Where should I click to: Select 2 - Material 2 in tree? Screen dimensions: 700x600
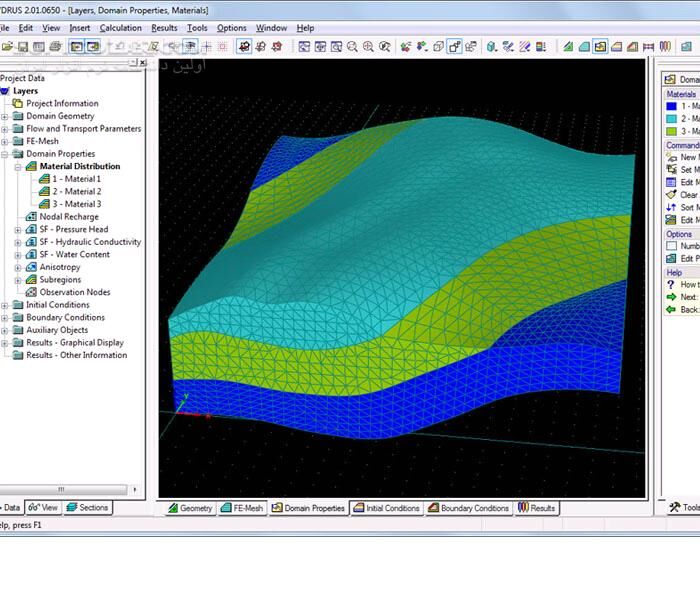point(76,191)
